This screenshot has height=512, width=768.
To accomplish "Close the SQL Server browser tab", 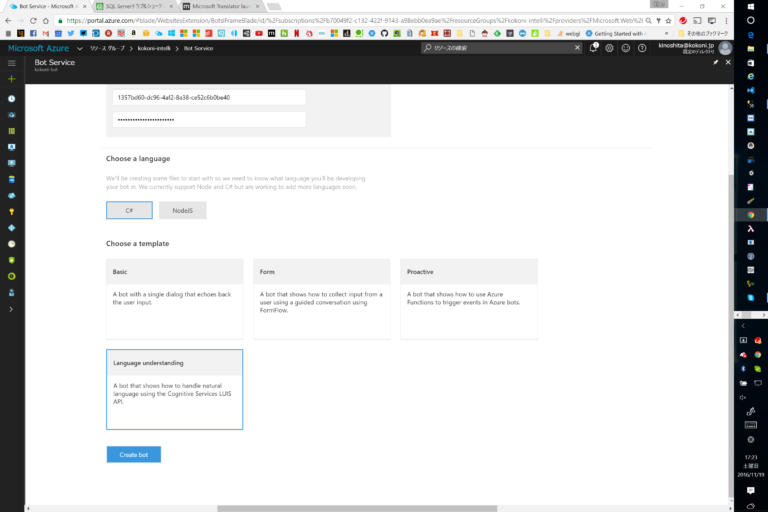I will 171,6.
